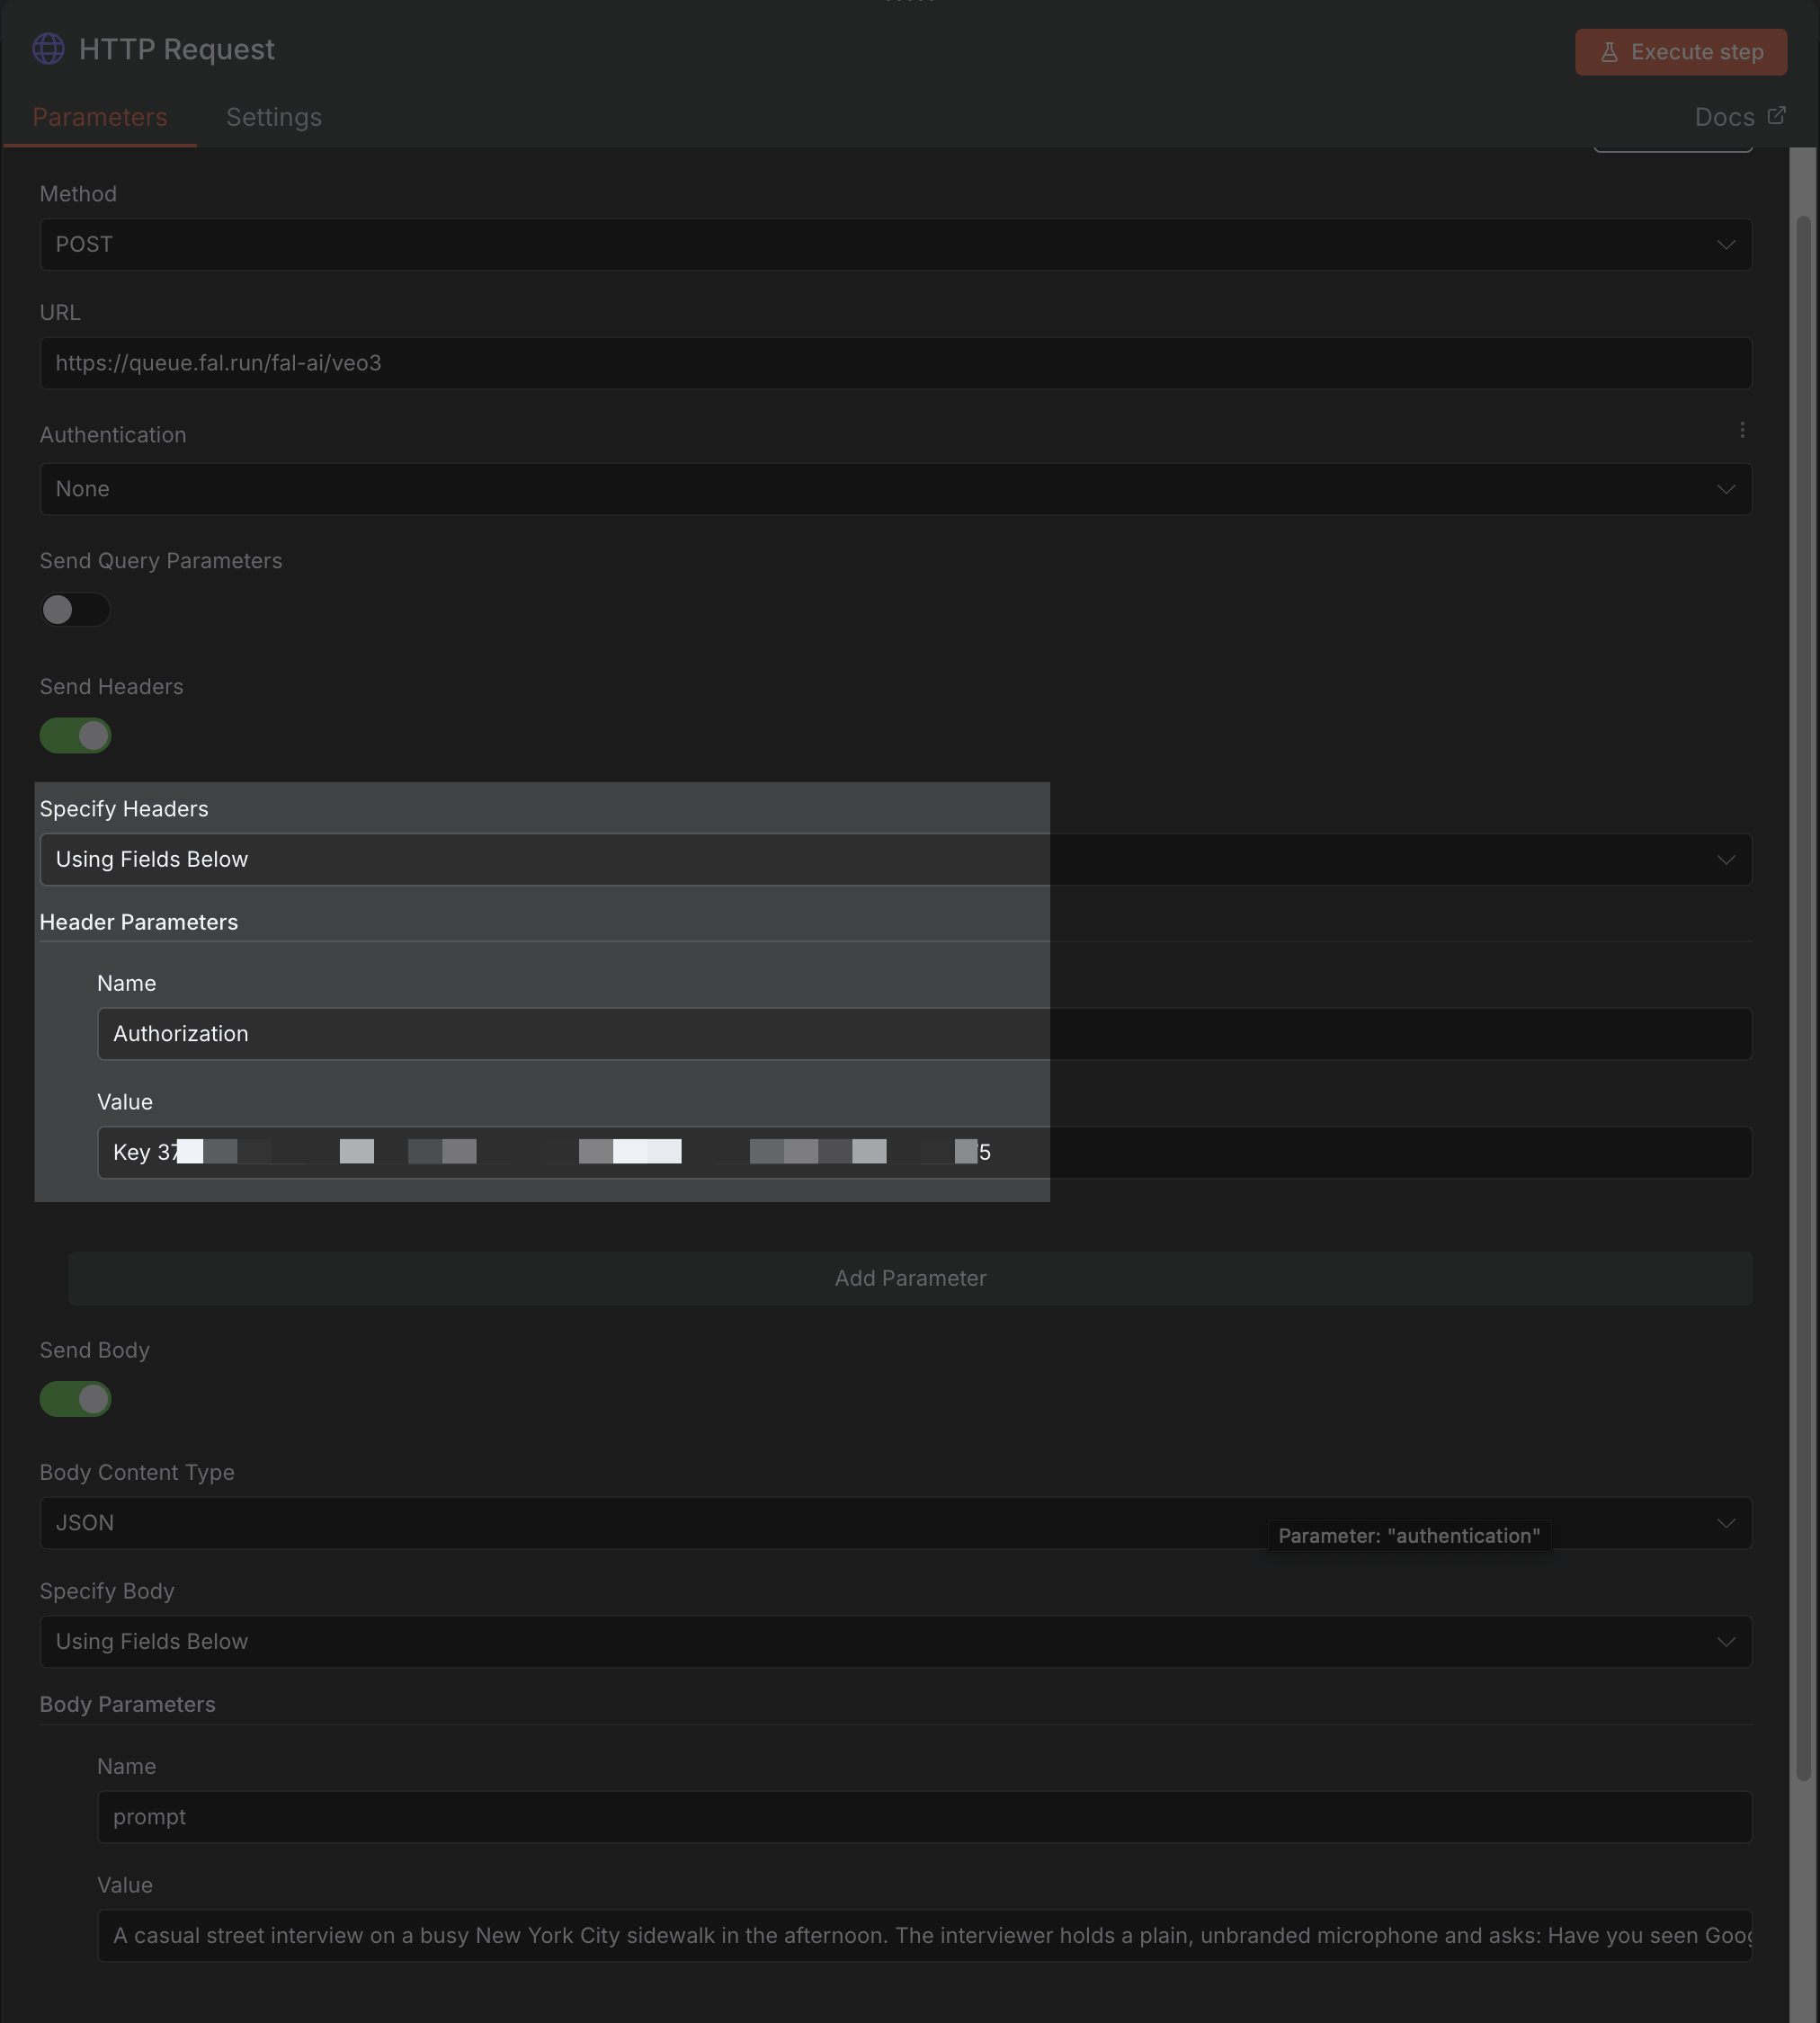Toggle Send Query Parameters switch
Screen dimensions: 1820x2023
(75, 610)
